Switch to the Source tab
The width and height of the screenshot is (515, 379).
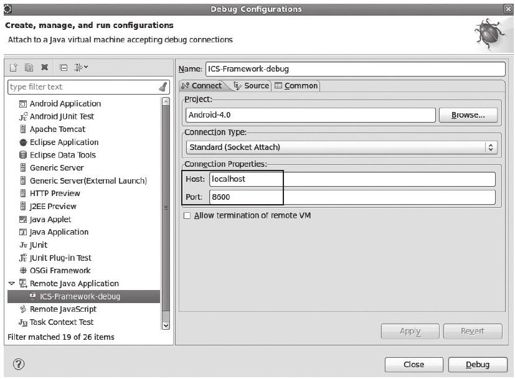coord(252,86)
